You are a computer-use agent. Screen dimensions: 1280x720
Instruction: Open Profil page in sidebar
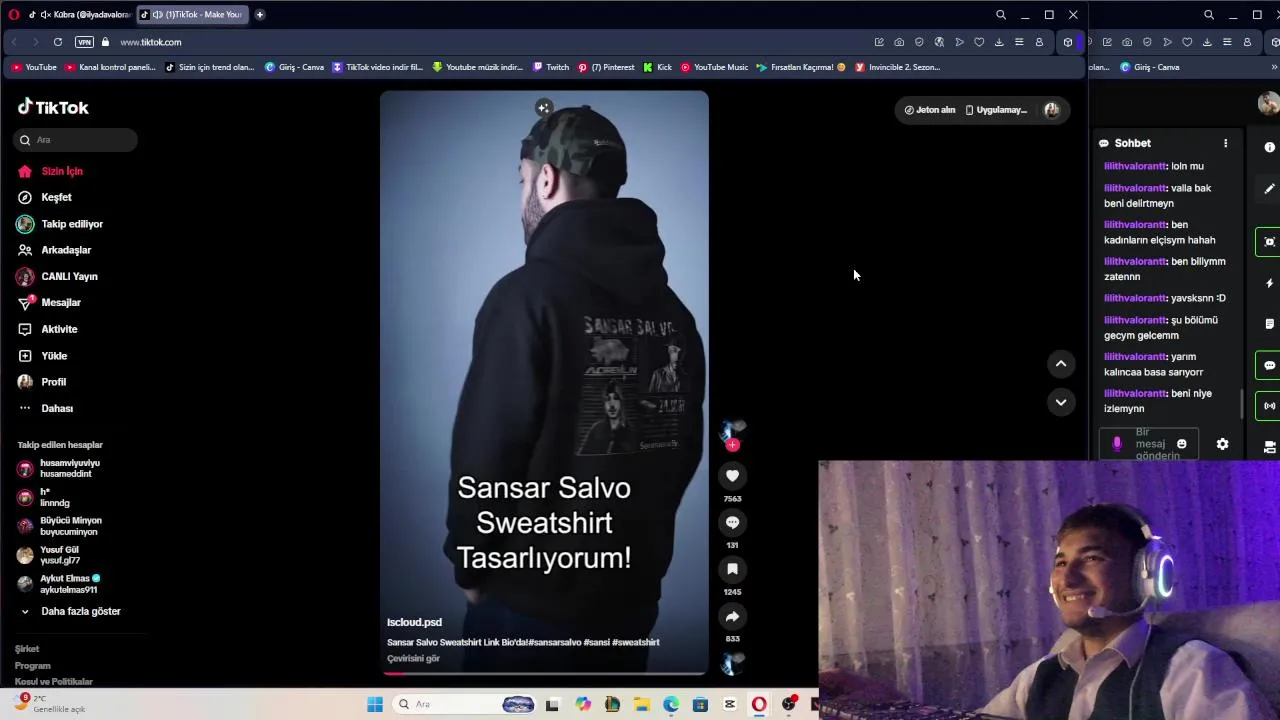[42, 382]
